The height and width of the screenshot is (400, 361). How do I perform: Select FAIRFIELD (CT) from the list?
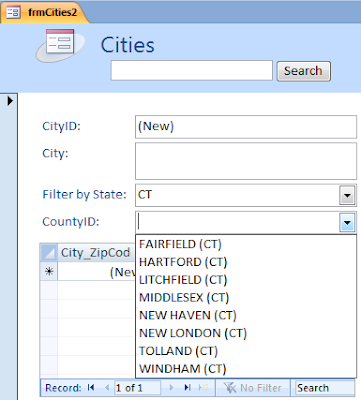[246, 244]
